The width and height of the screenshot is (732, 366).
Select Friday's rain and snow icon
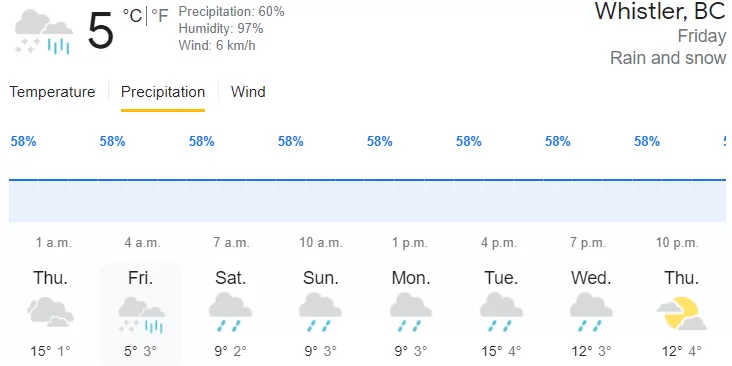click(141, 315)
